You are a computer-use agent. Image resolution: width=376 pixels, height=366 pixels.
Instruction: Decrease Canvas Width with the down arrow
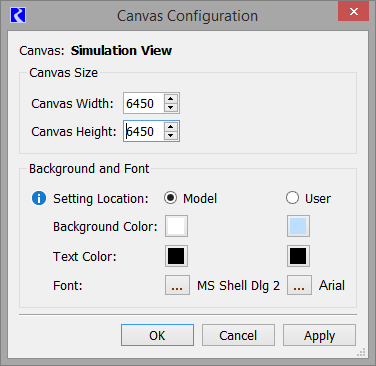(x=171, y=107)
